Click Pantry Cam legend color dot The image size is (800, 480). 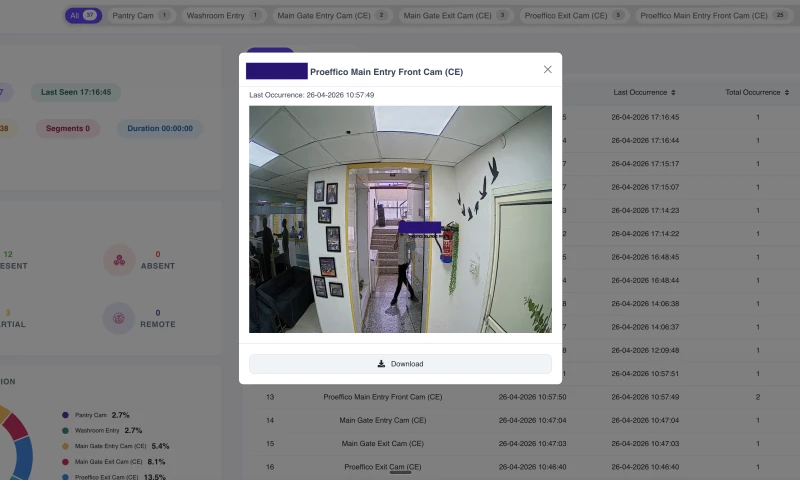click(x=65, y=415)
